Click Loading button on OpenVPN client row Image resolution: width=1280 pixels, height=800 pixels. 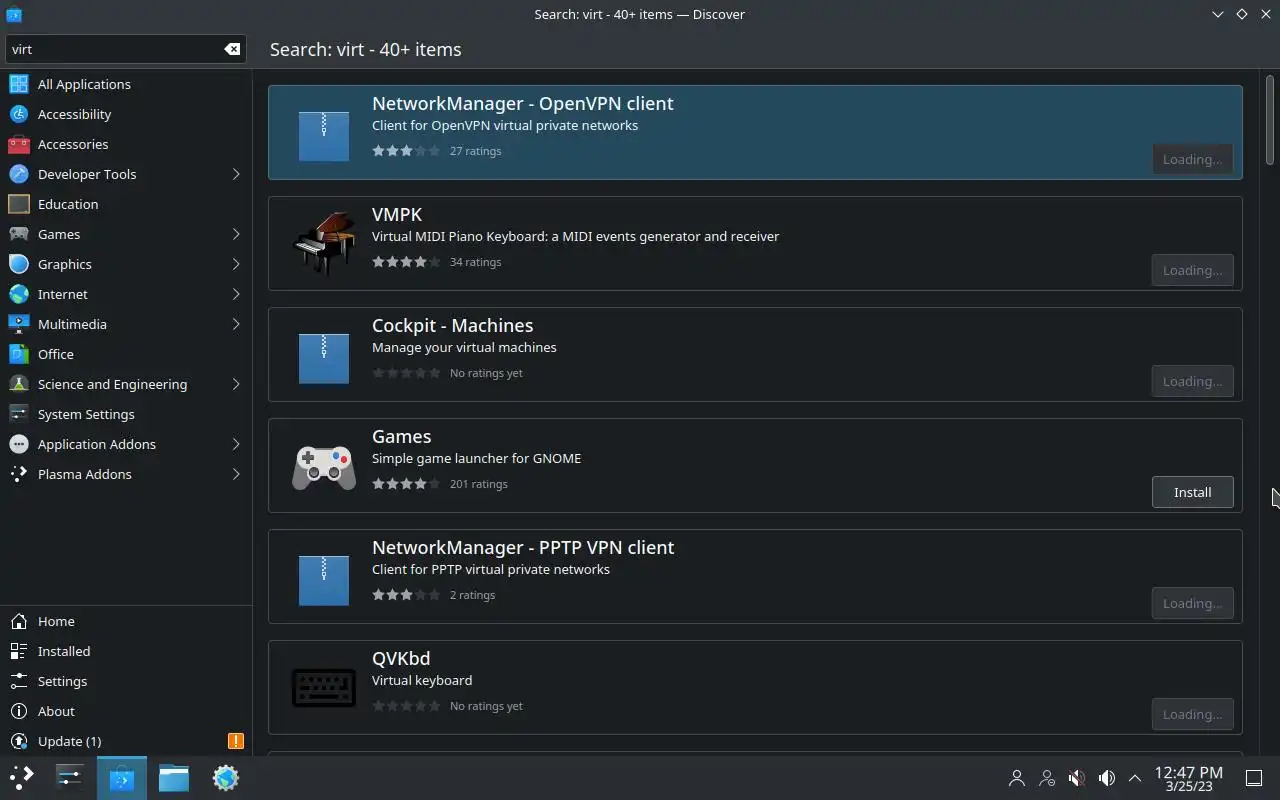pos(1192,159)
